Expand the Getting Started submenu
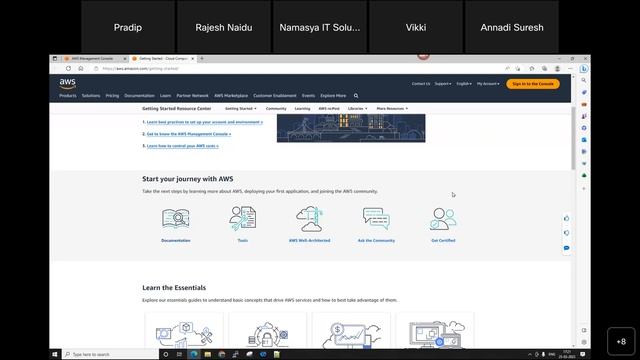 coord(241,109)
